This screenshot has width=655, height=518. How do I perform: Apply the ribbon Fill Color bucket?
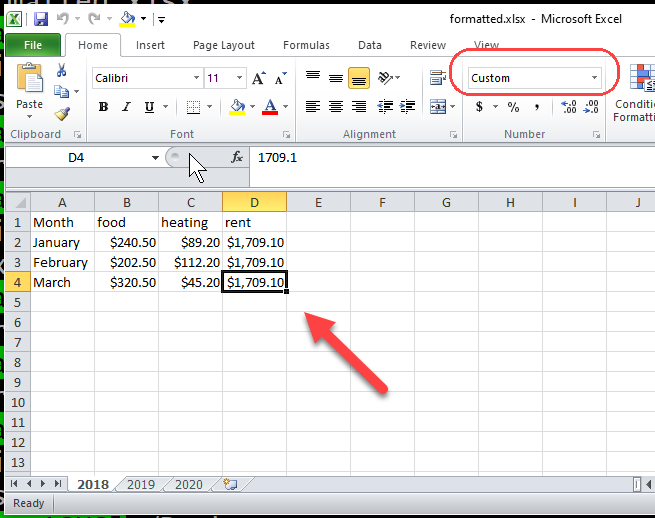(x=237, y=107)
